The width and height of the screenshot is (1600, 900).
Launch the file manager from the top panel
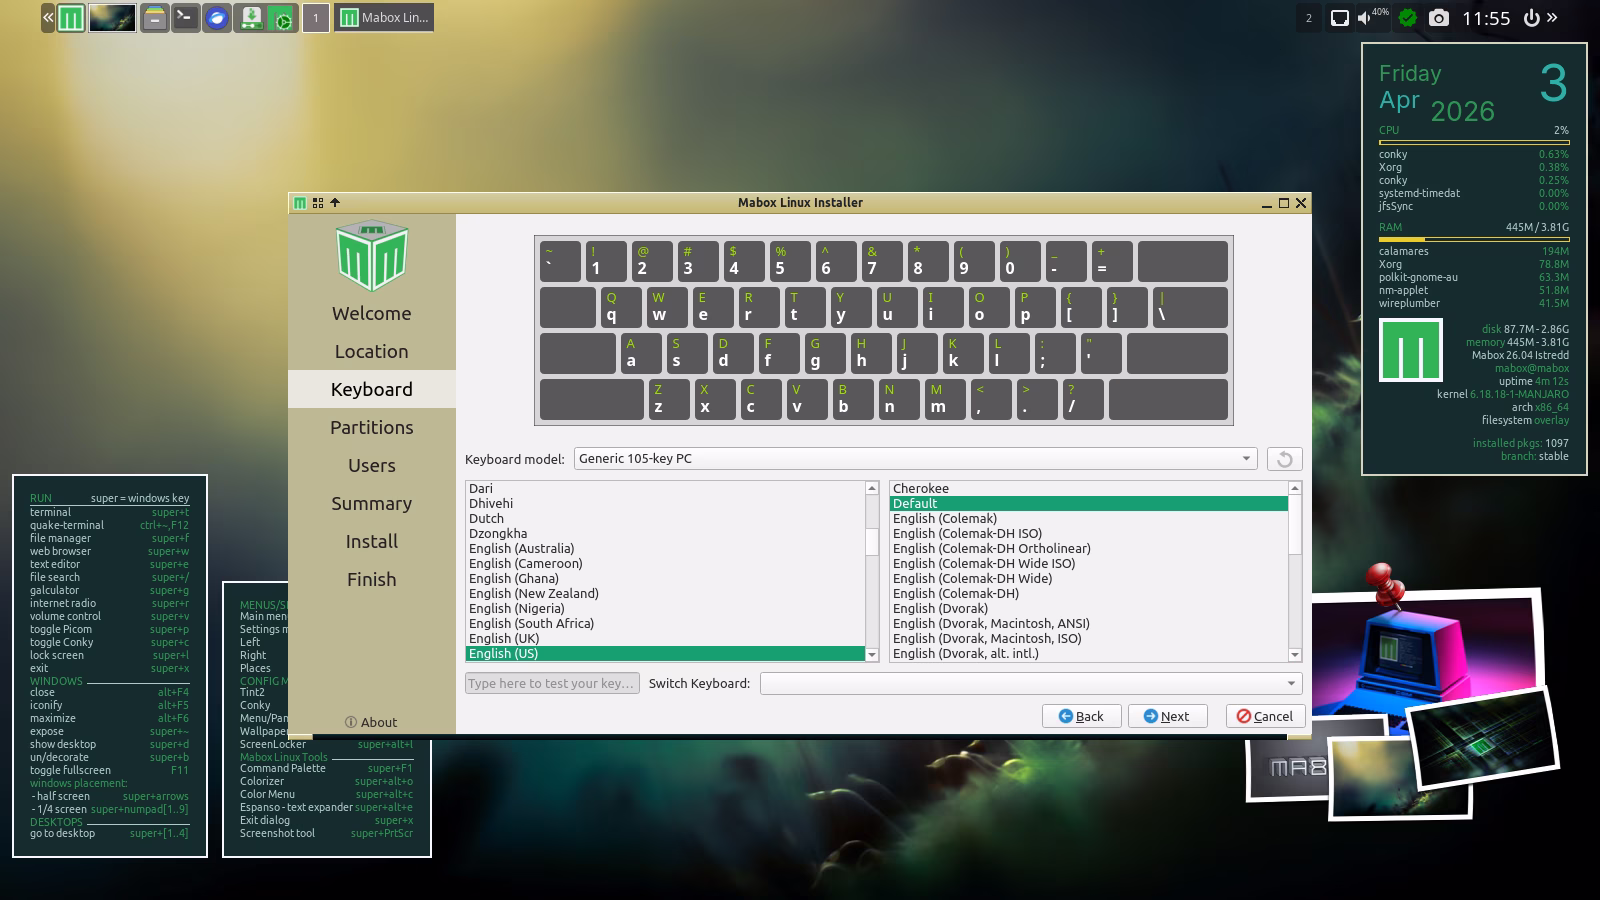(154, 17)
